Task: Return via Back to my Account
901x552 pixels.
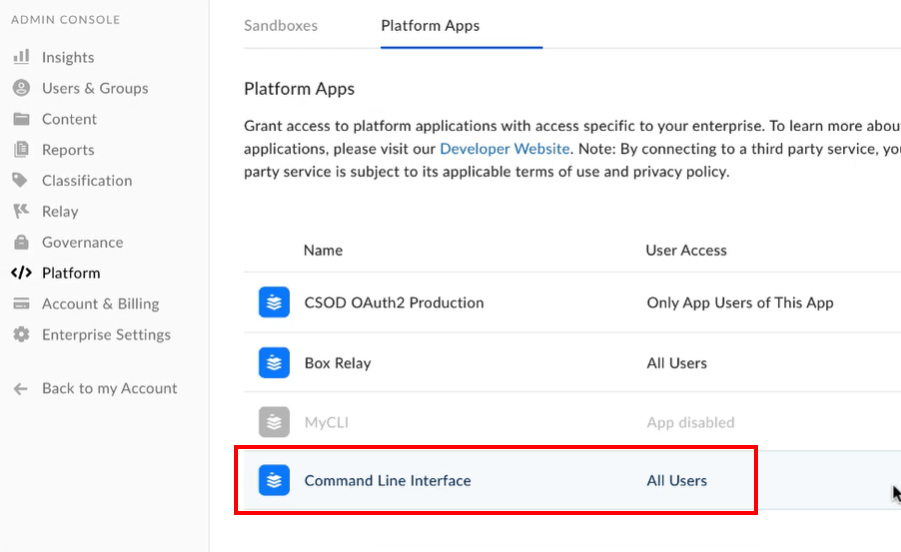Action: click(109, 388)
